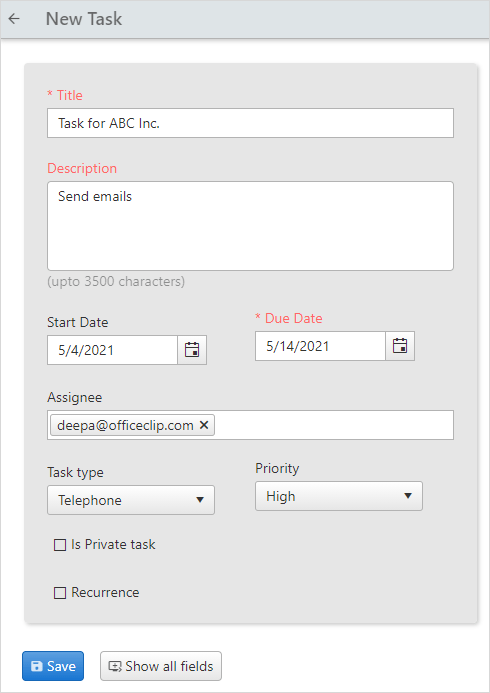Click the deepa@officeclip.com assignee tag
The image size is (490, 693).
(125, 425)
